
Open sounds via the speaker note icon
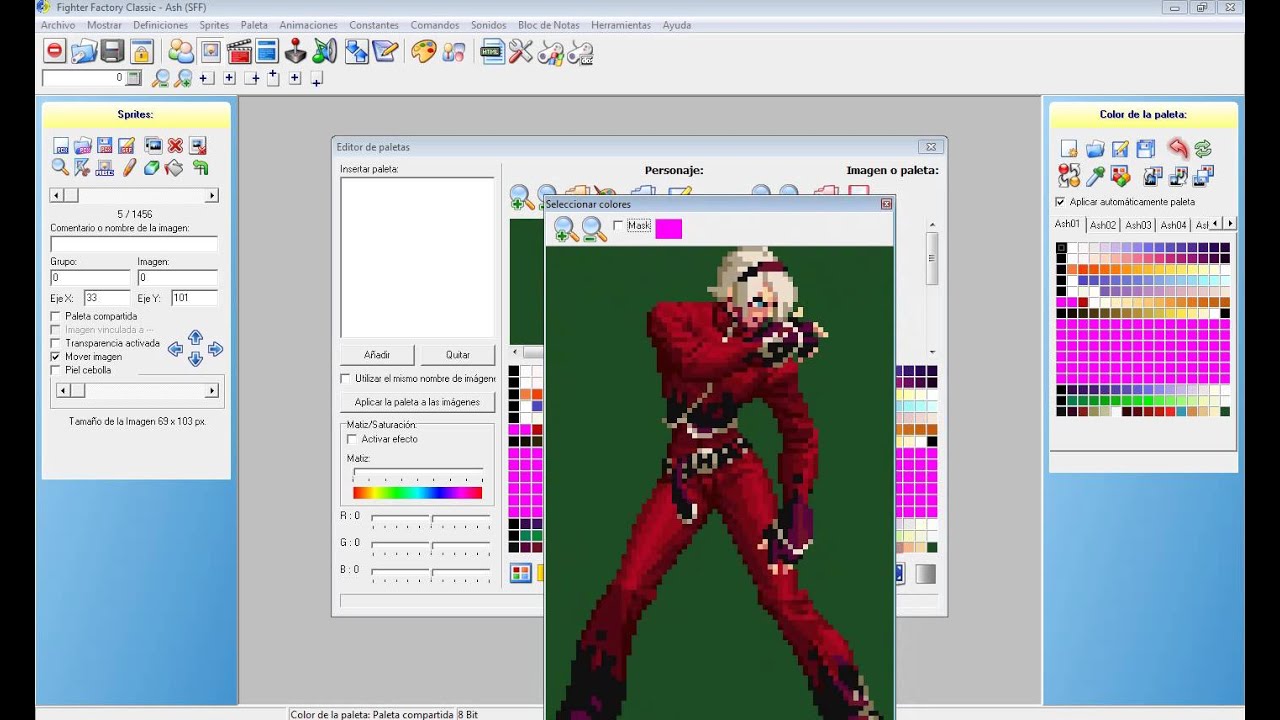325,51
